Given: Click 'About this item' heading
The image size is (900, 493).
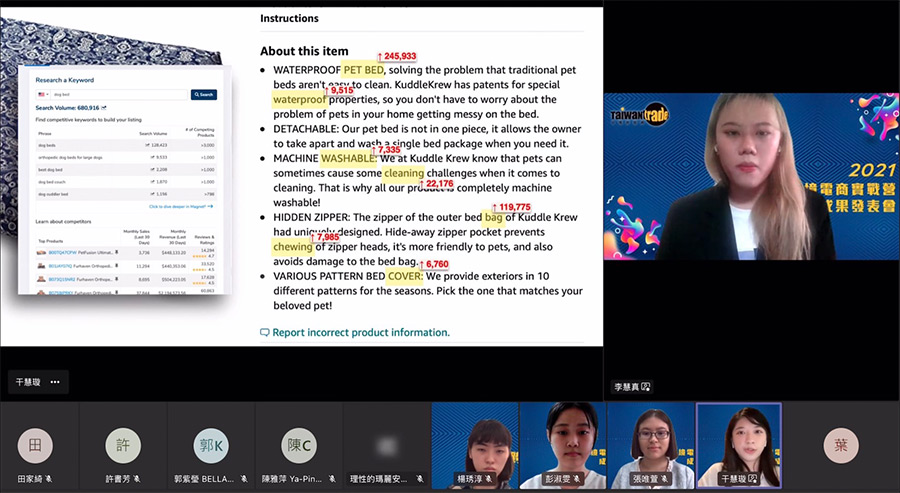Looking at the screenshot, I should pyautogui.click(x=304, y=51).
